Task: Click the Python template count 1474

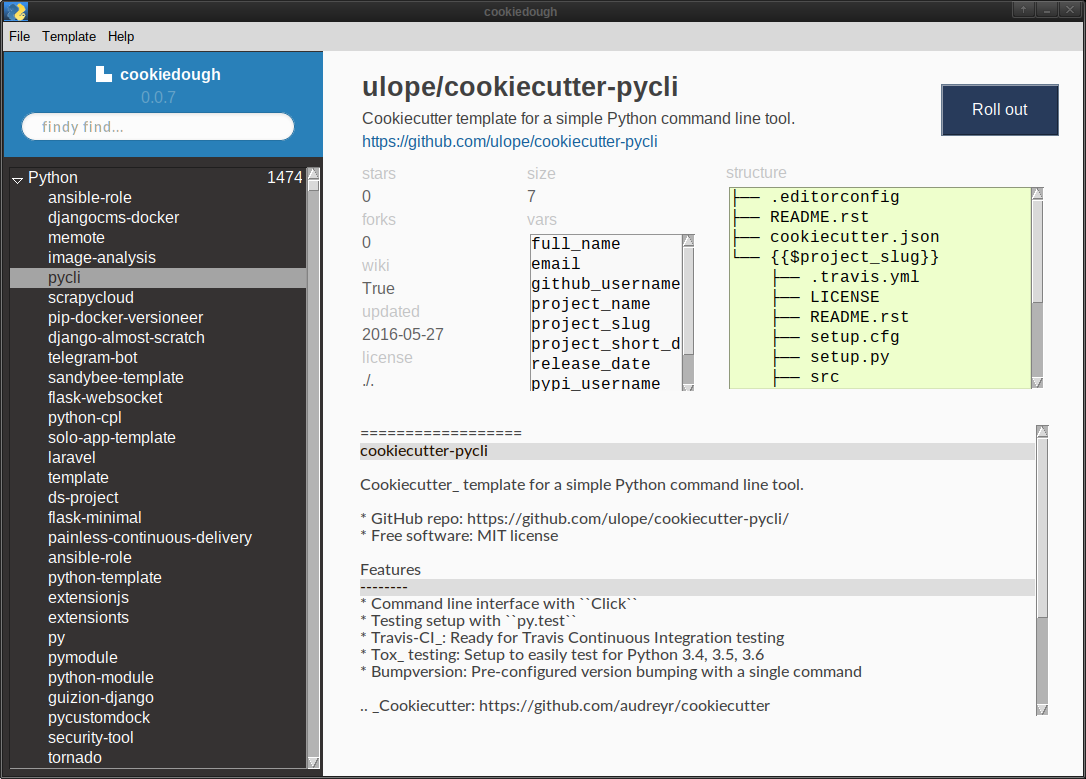Action: (x=285, y=178)
